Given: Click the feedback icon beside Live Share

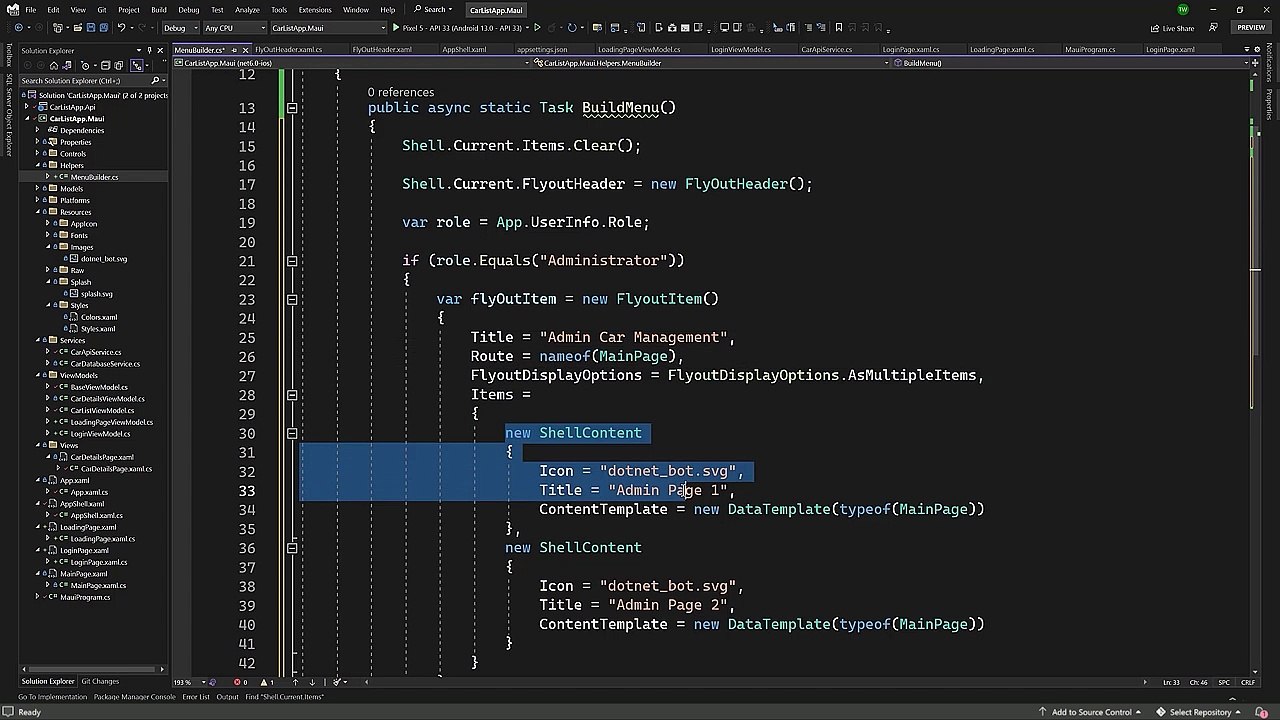Looking at the screenshot, I should click(x=1211, y=28).
